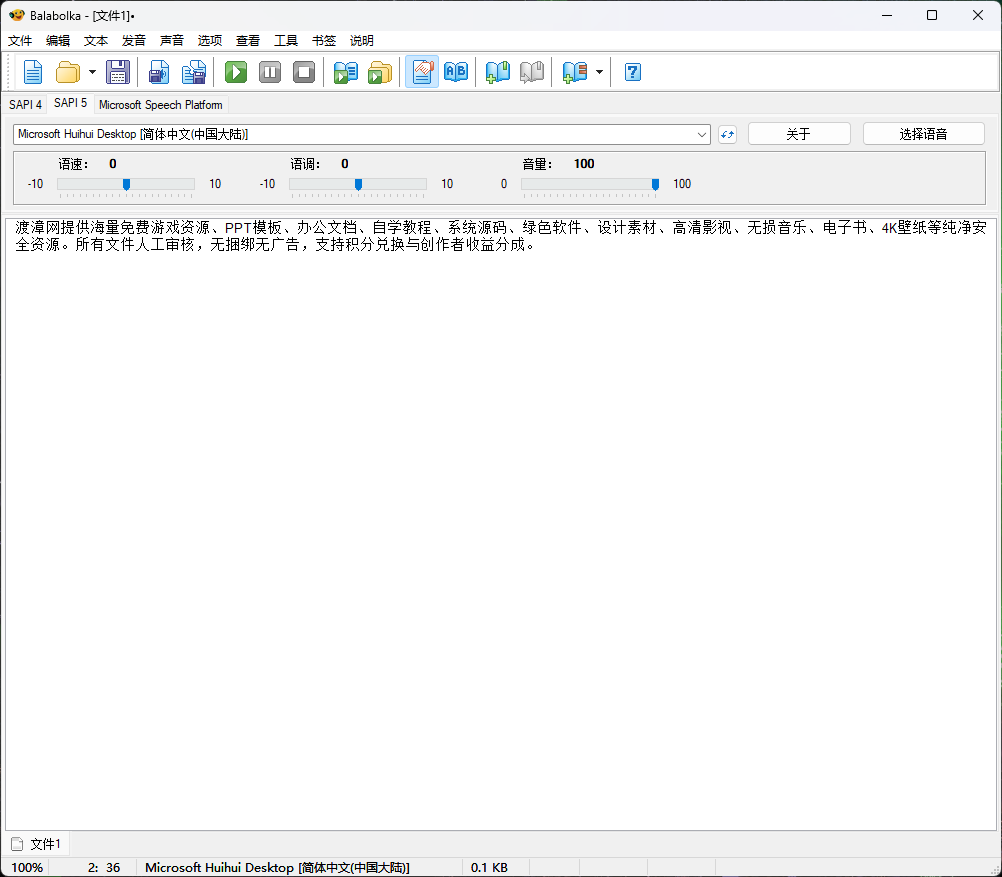Screen dimensions: 1002x877
Task: Open the AB homographs panel icon
Action: [x=456, y=72]
